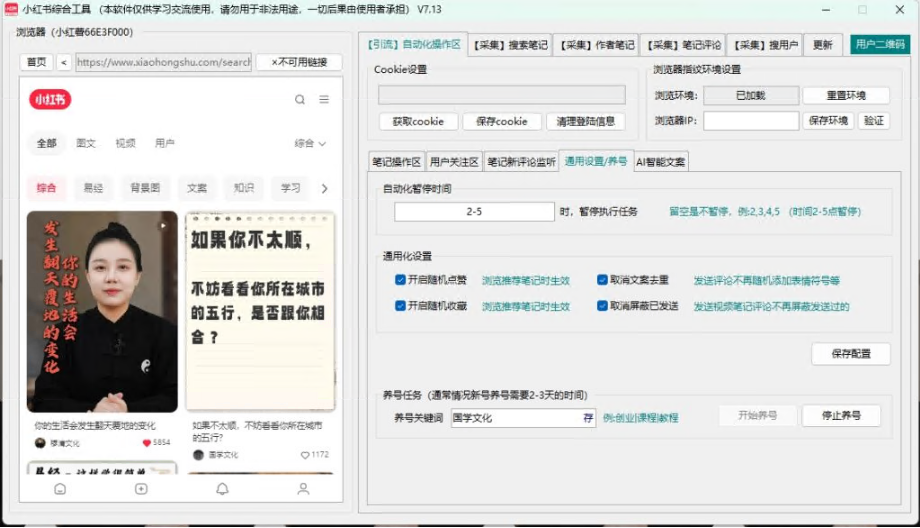This screenshot has width=920, height=528.
Task: Switch to 【引流】自动化操作区 tab
Action: click(x=414, y=45)
